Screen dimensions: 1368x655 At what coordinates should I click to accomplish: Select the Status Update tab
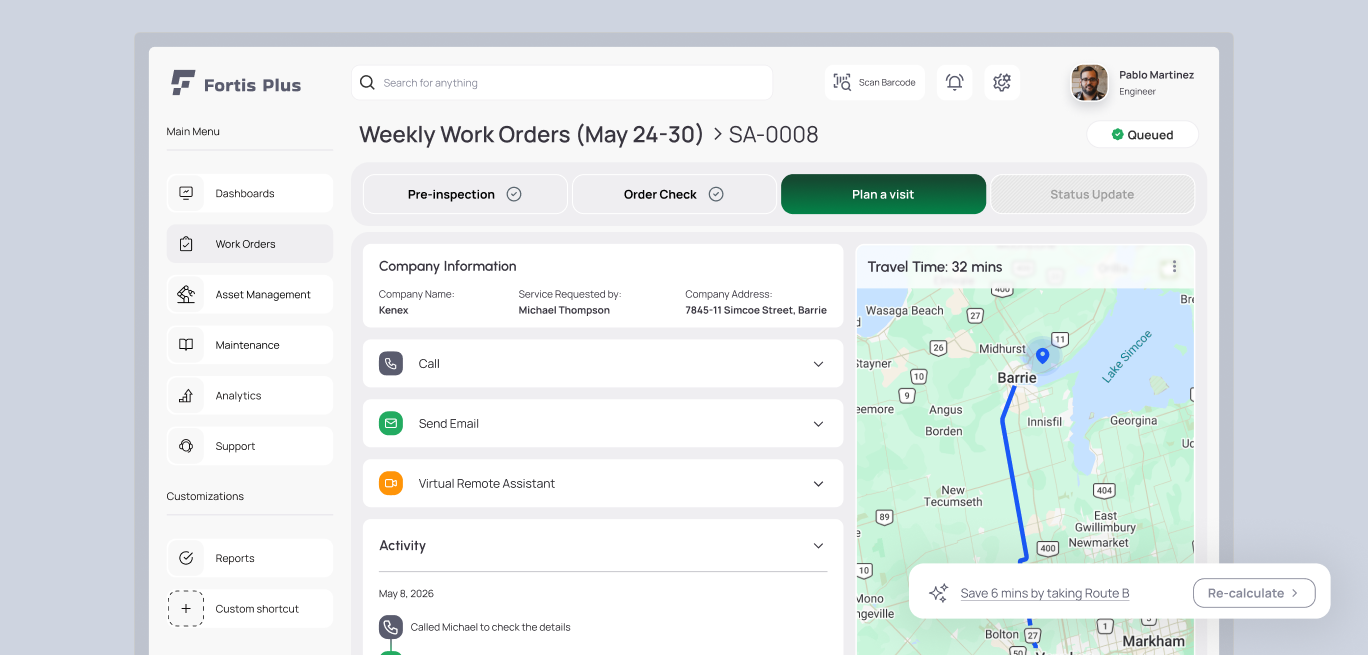coord(1092,194)
